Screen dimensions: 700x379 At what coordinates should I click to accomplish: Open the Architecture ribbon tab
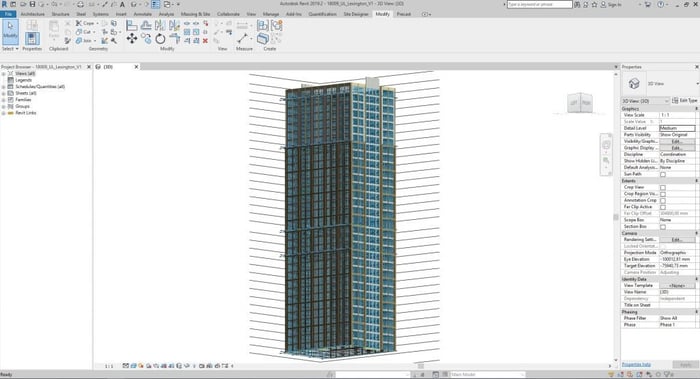(x=33, y=14)
